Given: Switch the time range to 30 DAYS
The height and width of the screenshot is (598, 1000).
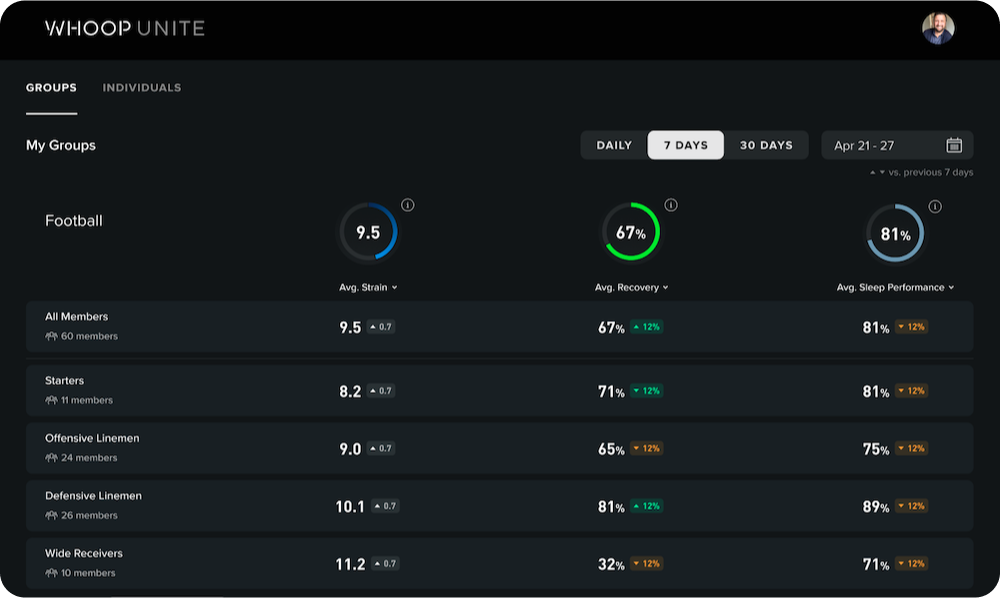Looking at the screenshot, I should click(x=766, y=144).
